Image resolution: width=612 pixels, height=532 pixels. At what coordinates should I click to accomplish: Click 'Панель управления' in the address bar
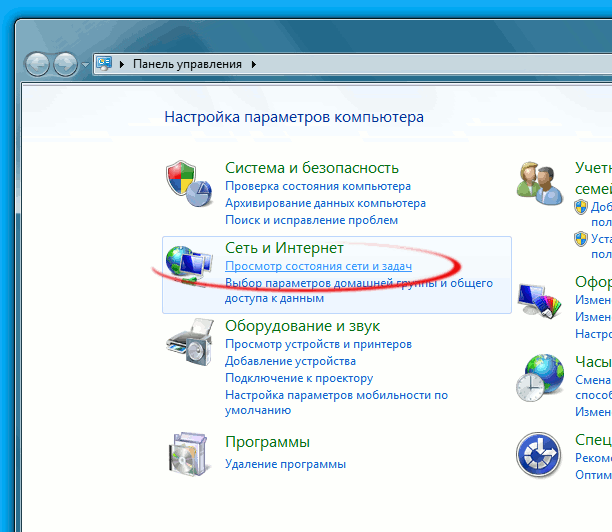coord(187,64)
